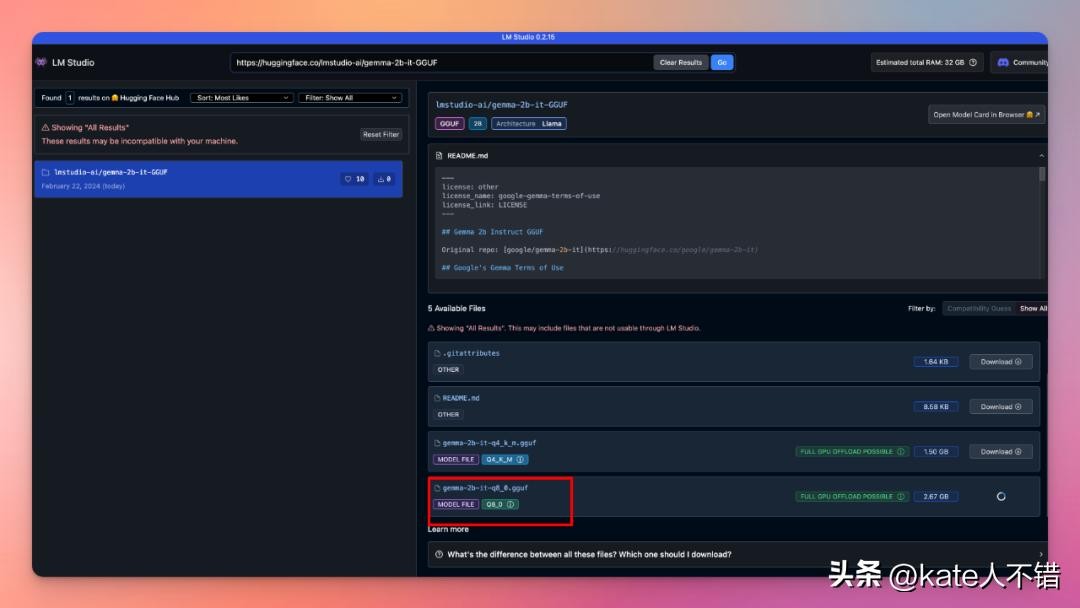Click the heart likes icon on gemma result

(x=348, y=179)
